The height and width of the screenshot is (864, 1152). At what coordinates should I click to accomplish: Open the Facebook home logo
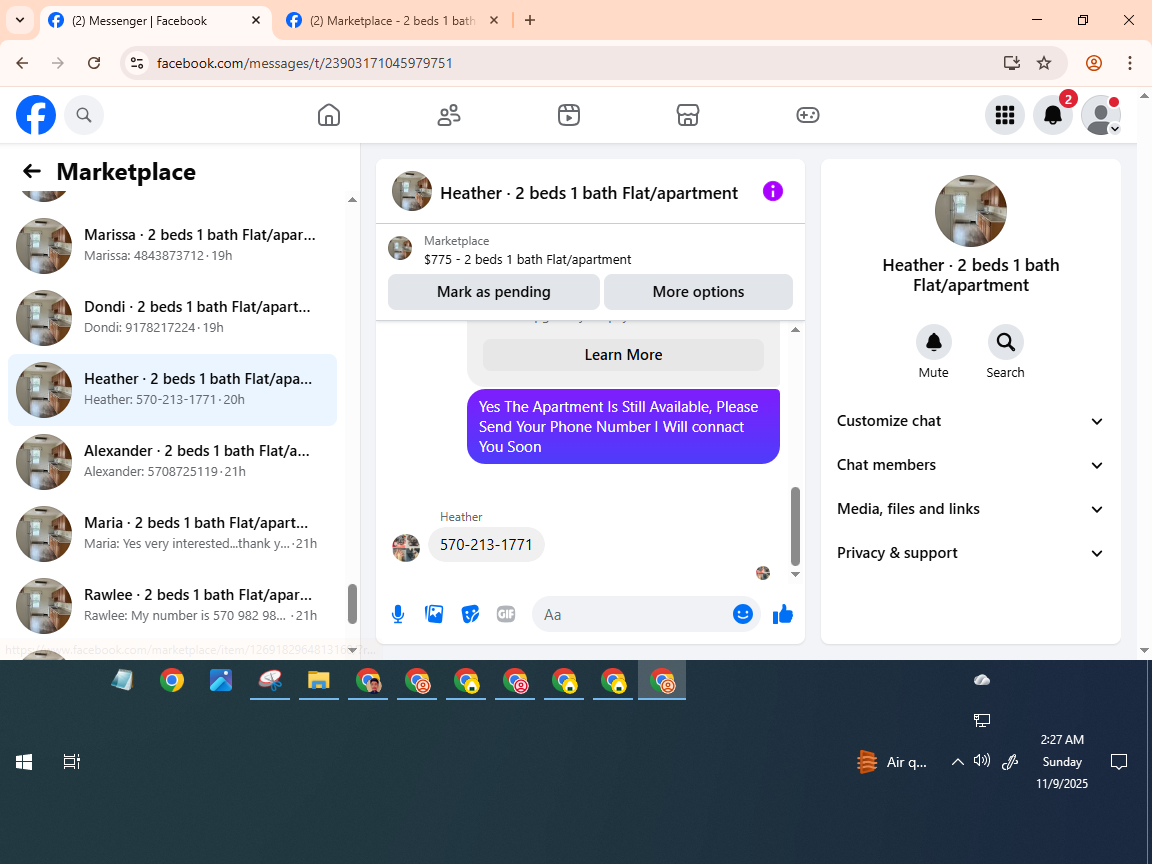coord(36,115)
